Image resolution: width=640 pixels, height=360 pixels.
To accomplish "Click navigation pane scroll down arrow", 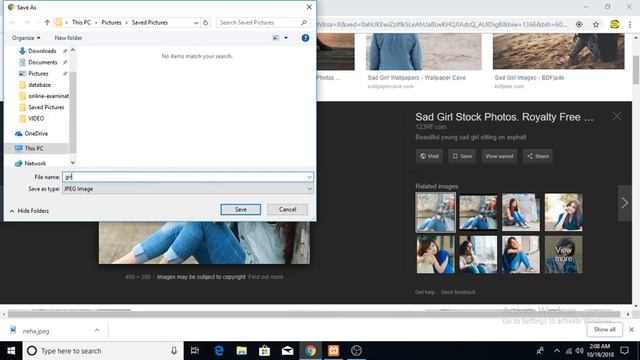I will [x=73, y=162].
